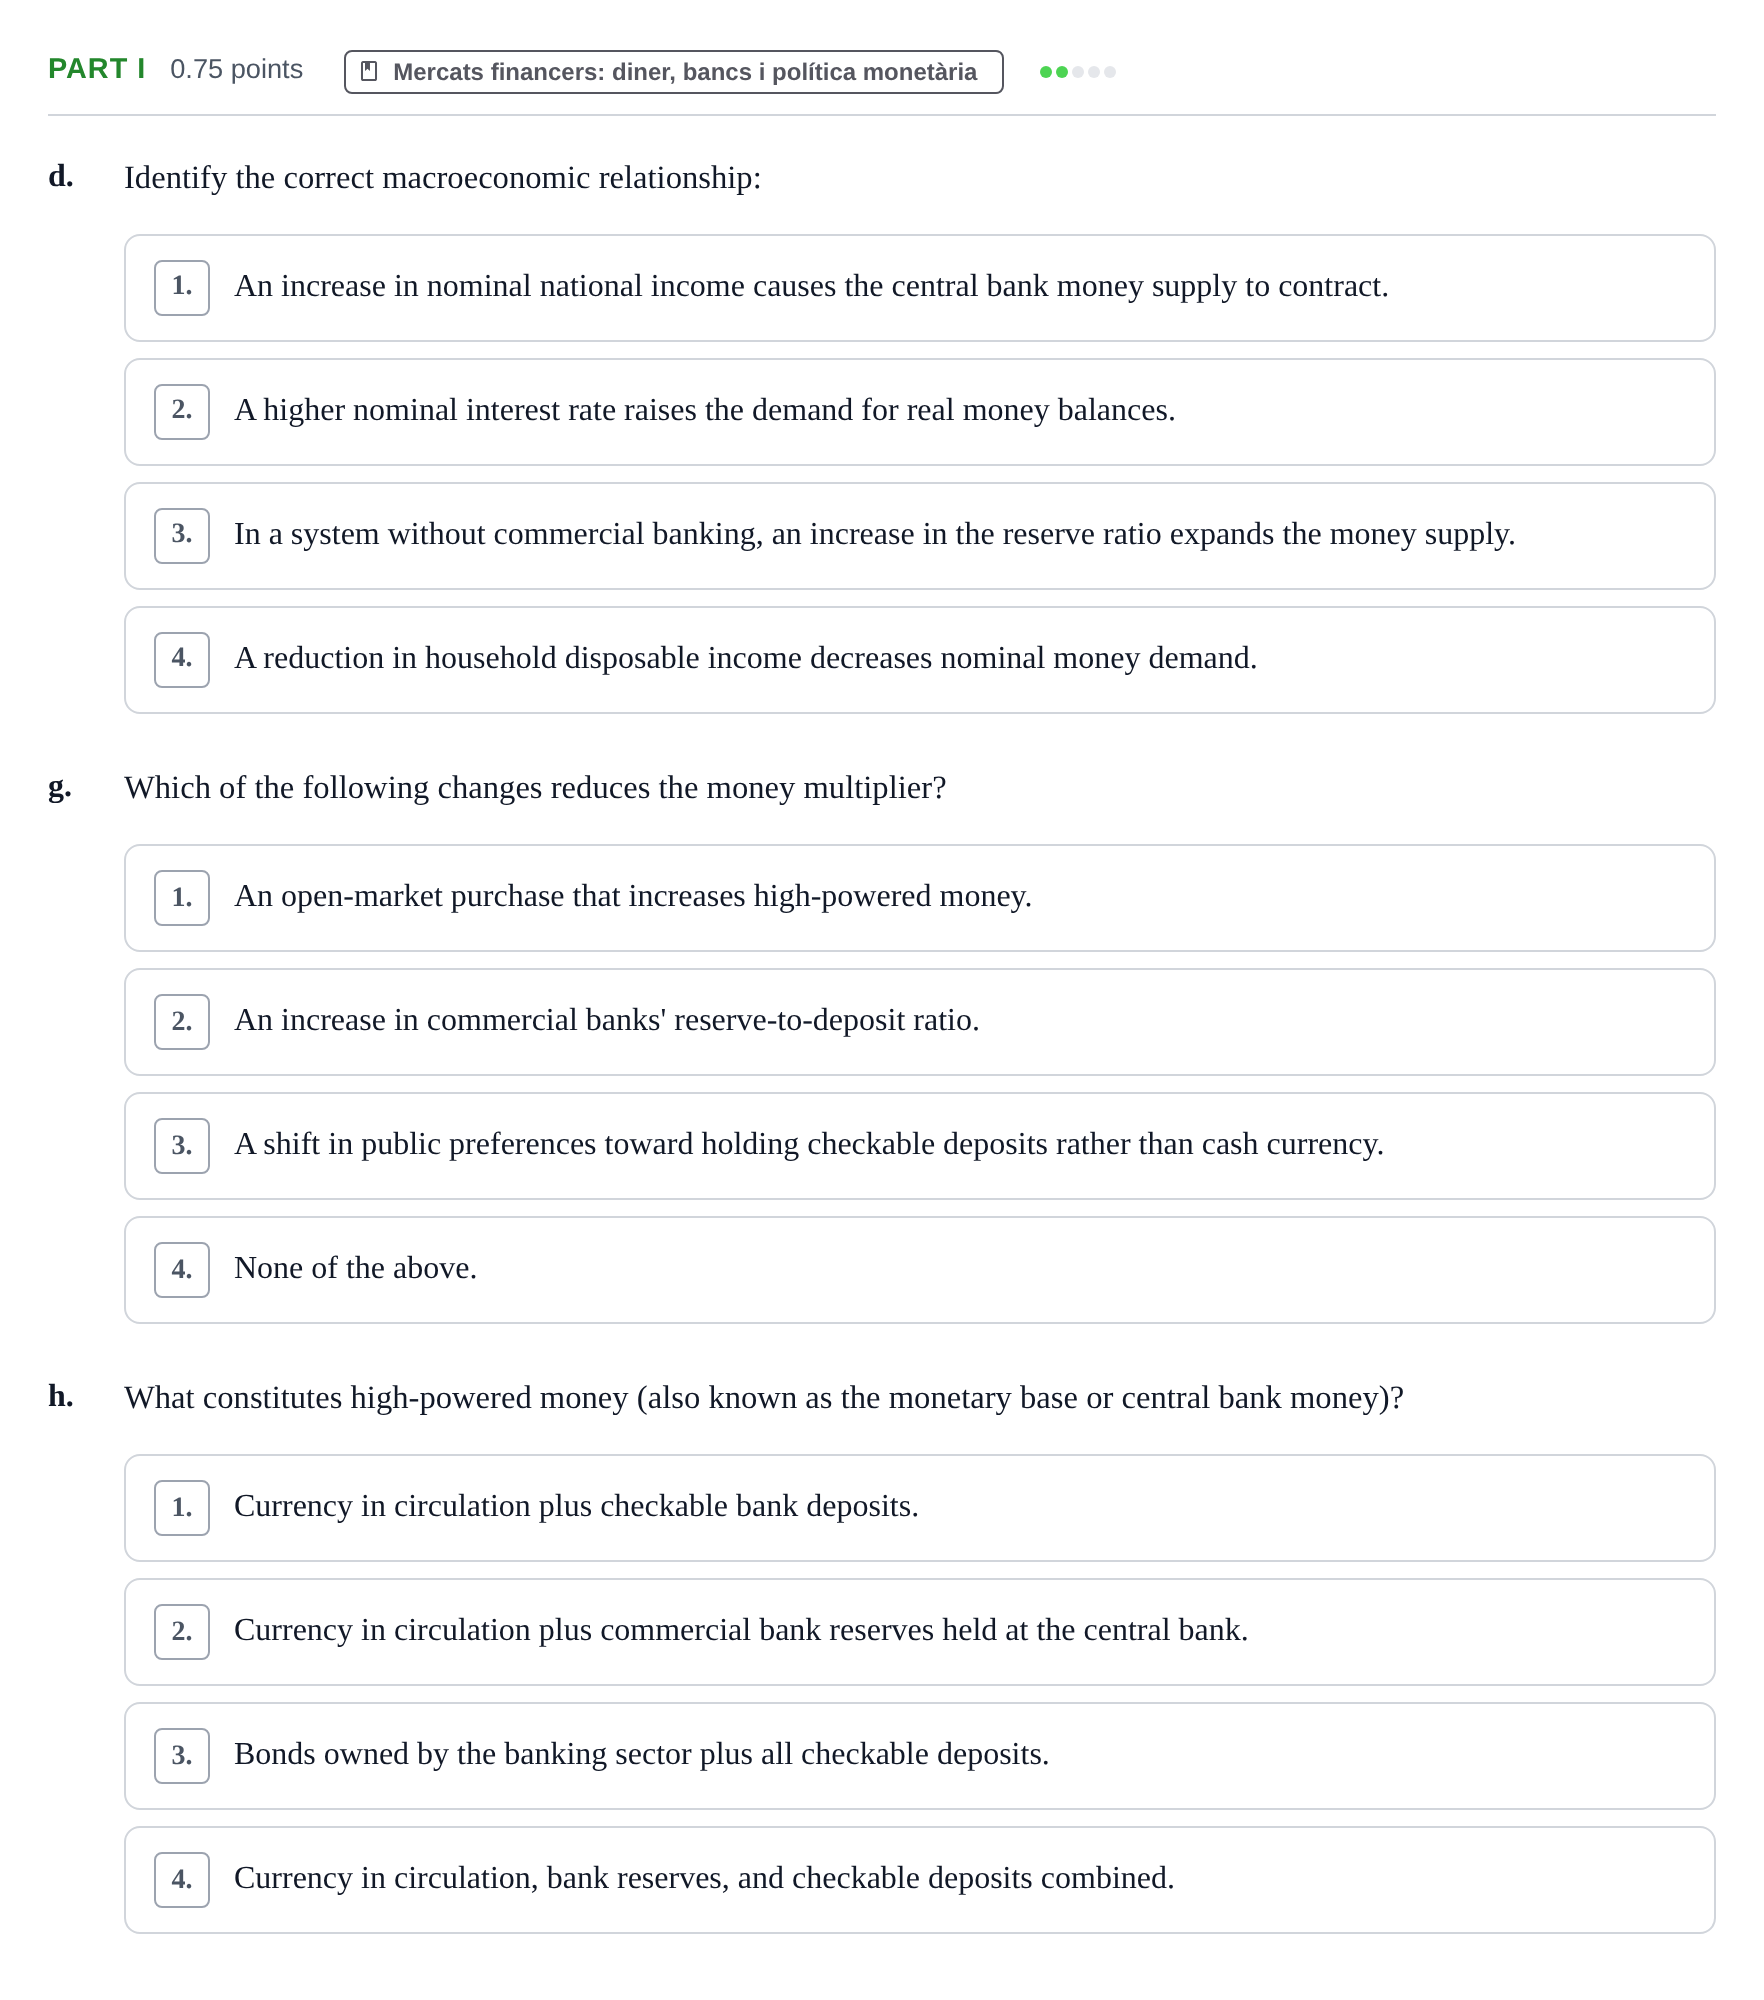Click the PART I section heading
This screenshot has width=1764, height=2000.
pyautogui.click(x=97, y=69)
